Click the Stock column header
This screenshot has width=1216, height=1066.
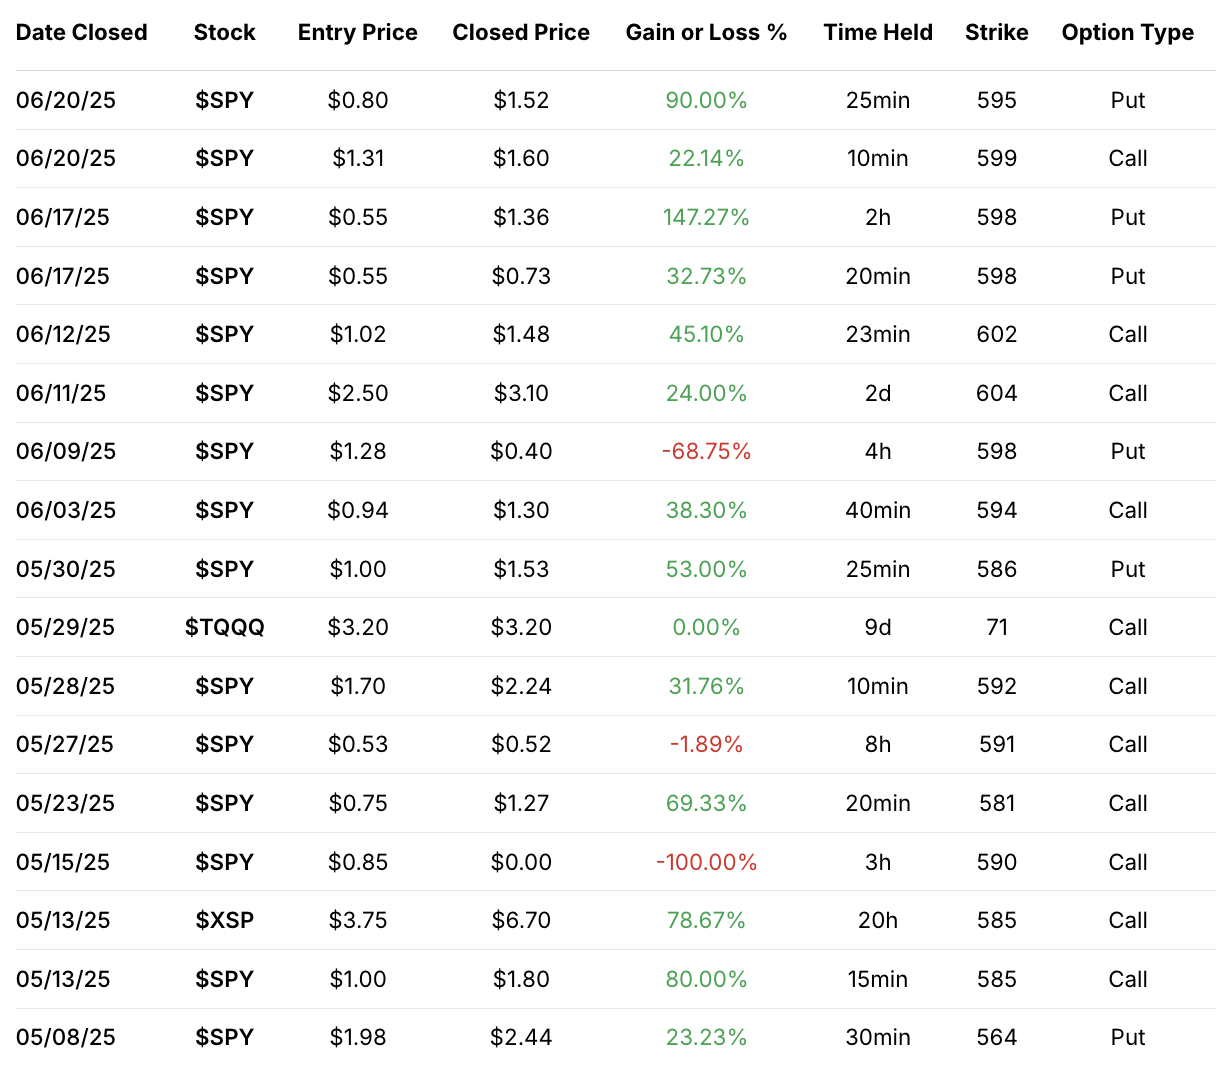(224, 33)
